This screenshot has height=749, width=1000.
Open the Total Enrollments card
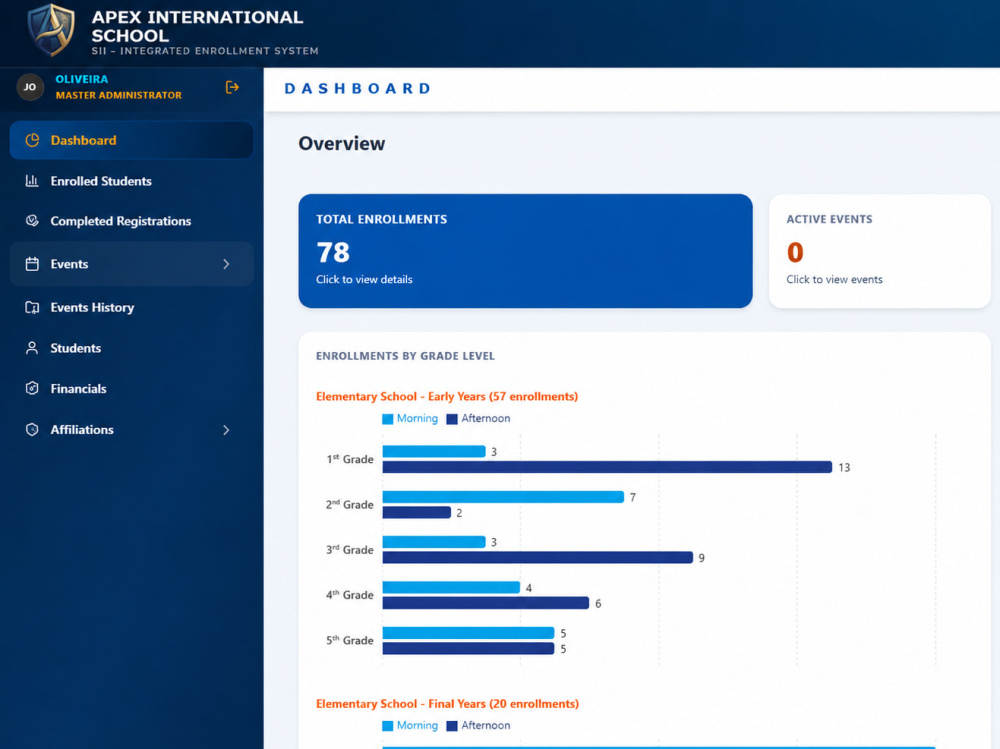[x=526, y=251]
